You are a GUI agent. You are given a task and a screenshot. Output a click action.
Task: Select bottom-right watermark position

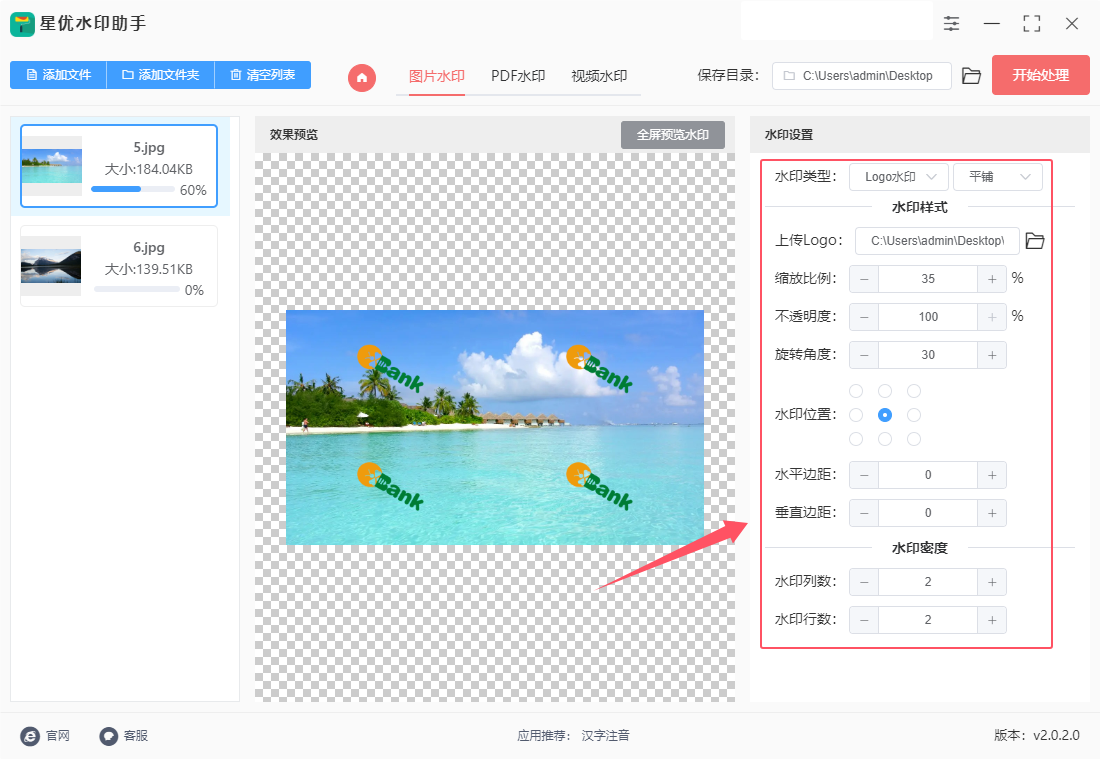pyautogui.click(x=913, y=439)
